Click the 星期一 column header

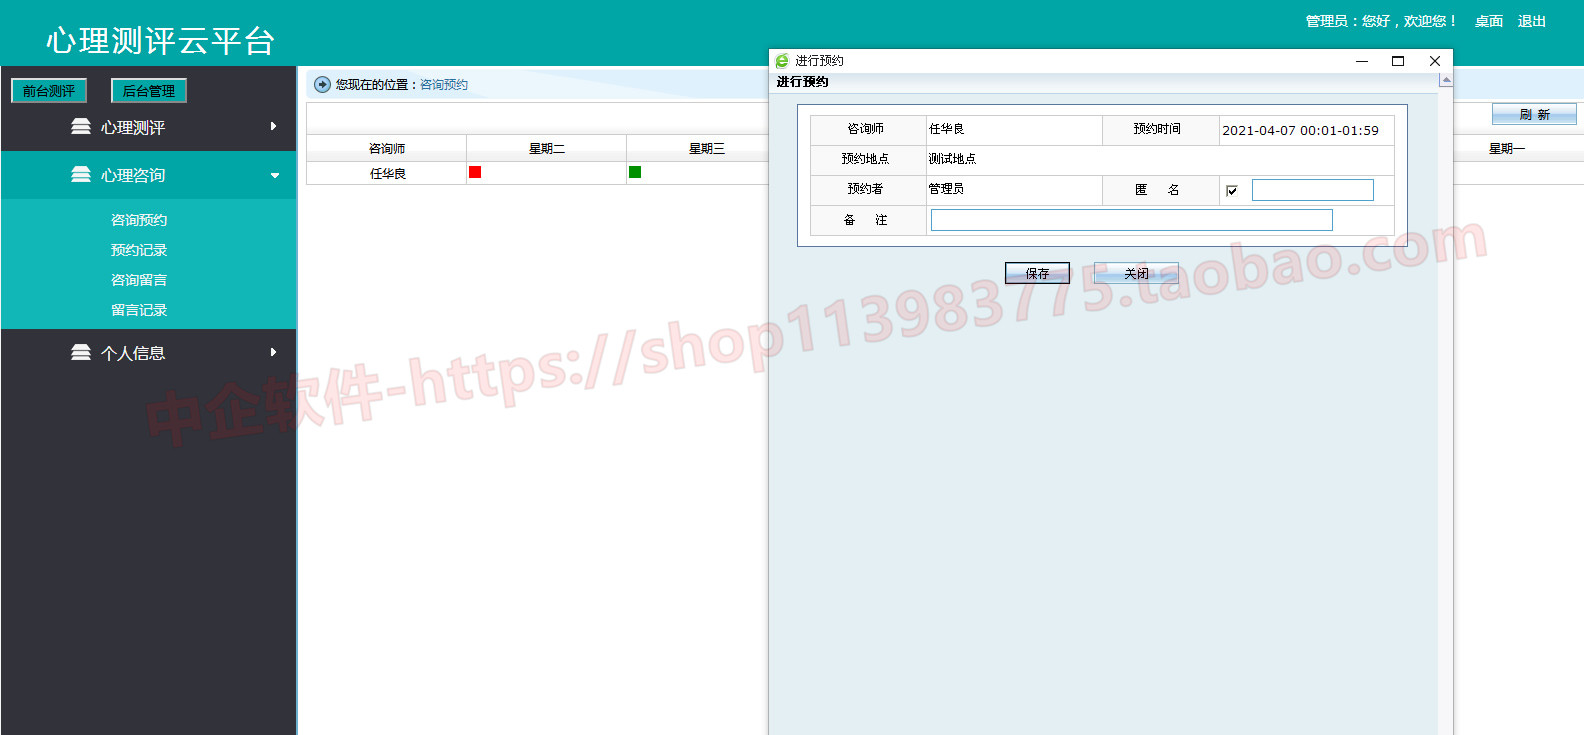[x=1507, y=148]
